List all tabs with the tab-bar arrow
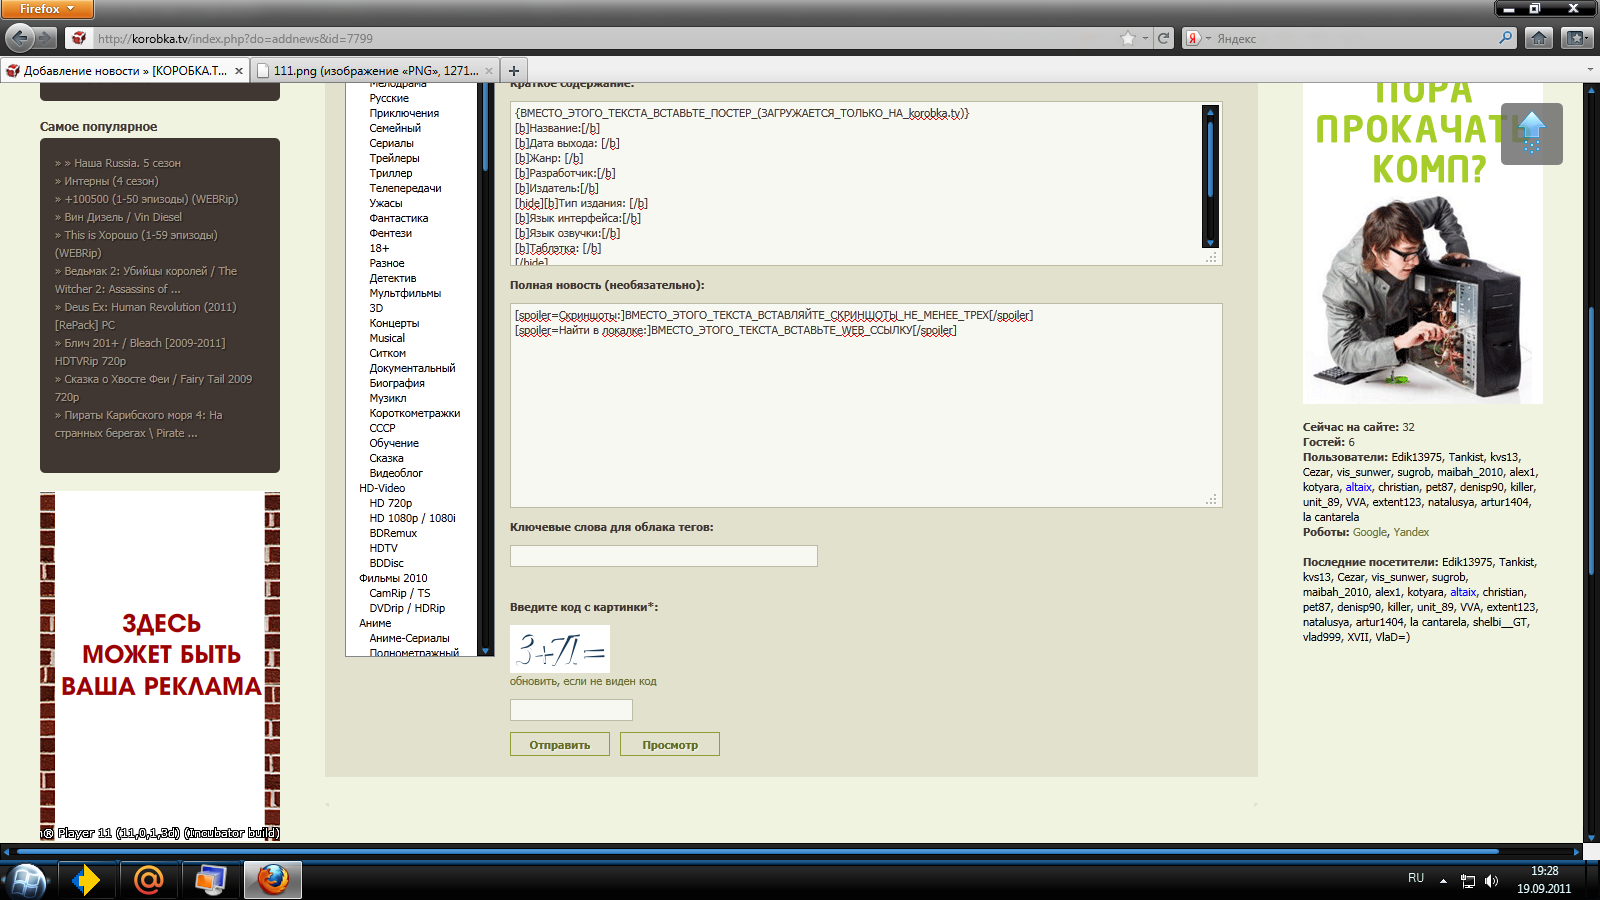This screenshot has width=1600, height=900. click(x=1590, y=70)
